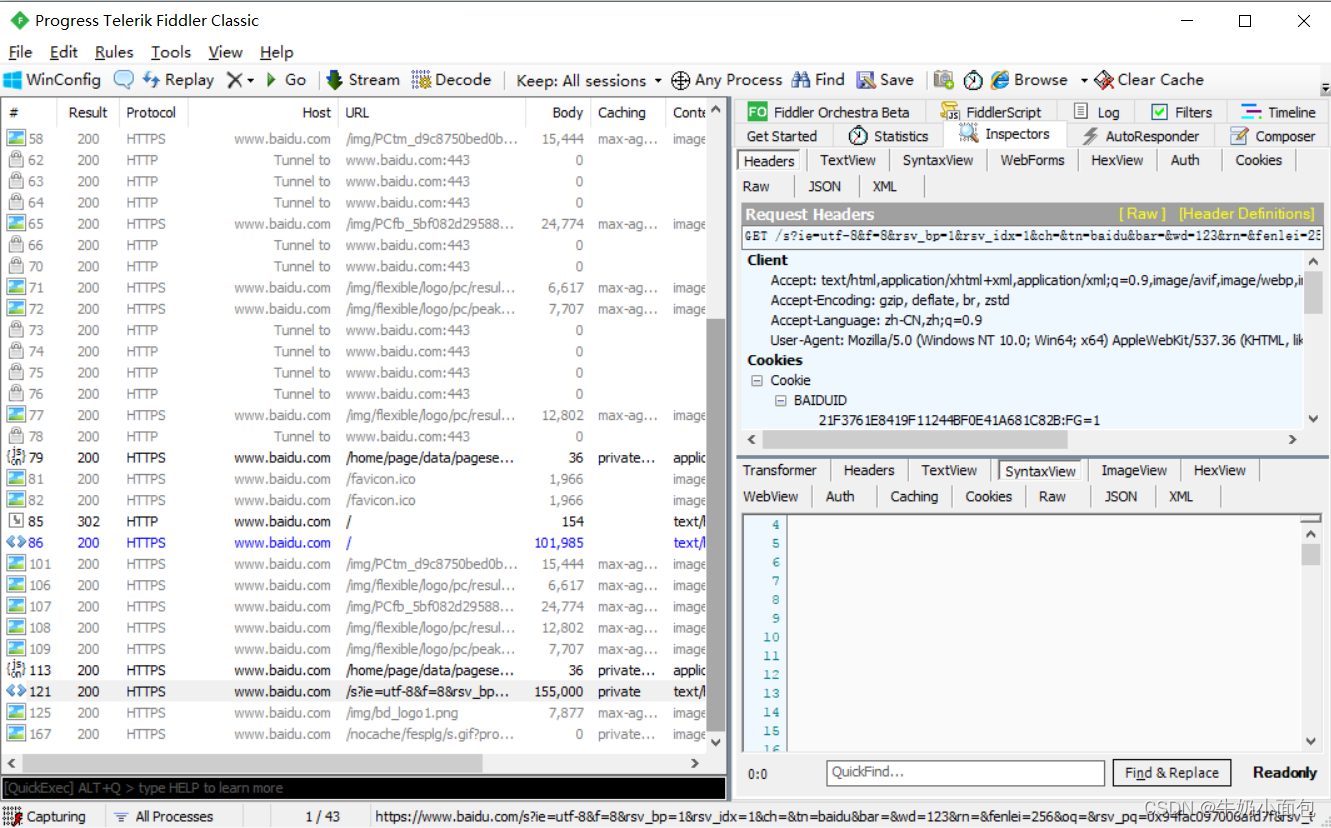The height and width of the screenshot is (828, 1331).
Task: Click the Find & Replace button
Action: click(1171, 772)
